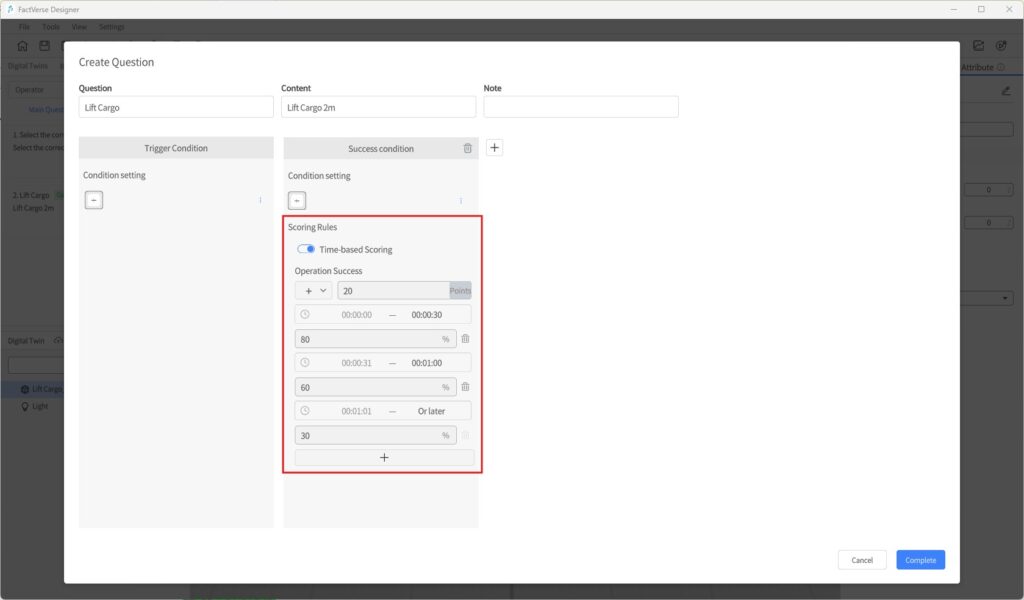Delete the 80% scoring tier
Screen dimensions: 1024x600
(465, 339)
